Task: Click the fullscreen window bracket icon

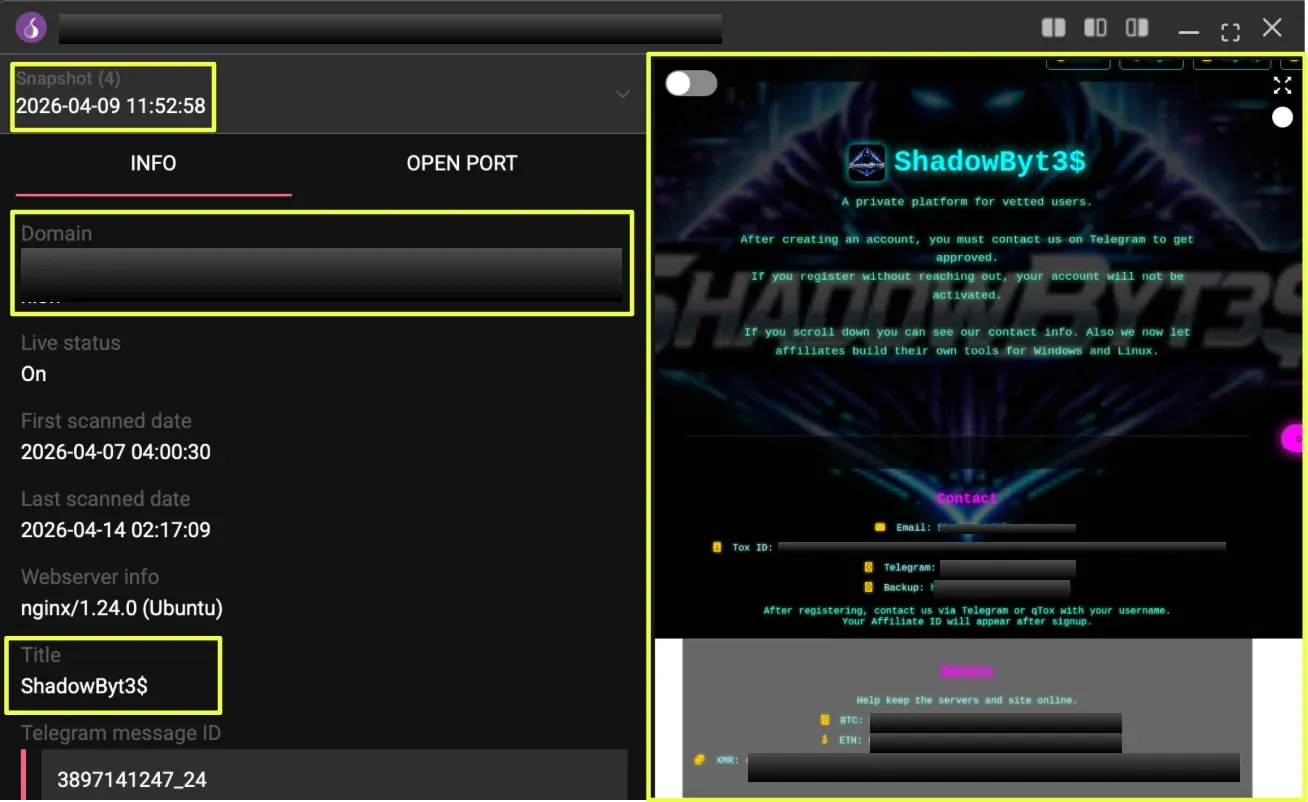Action: click(x=1230, y=30)
